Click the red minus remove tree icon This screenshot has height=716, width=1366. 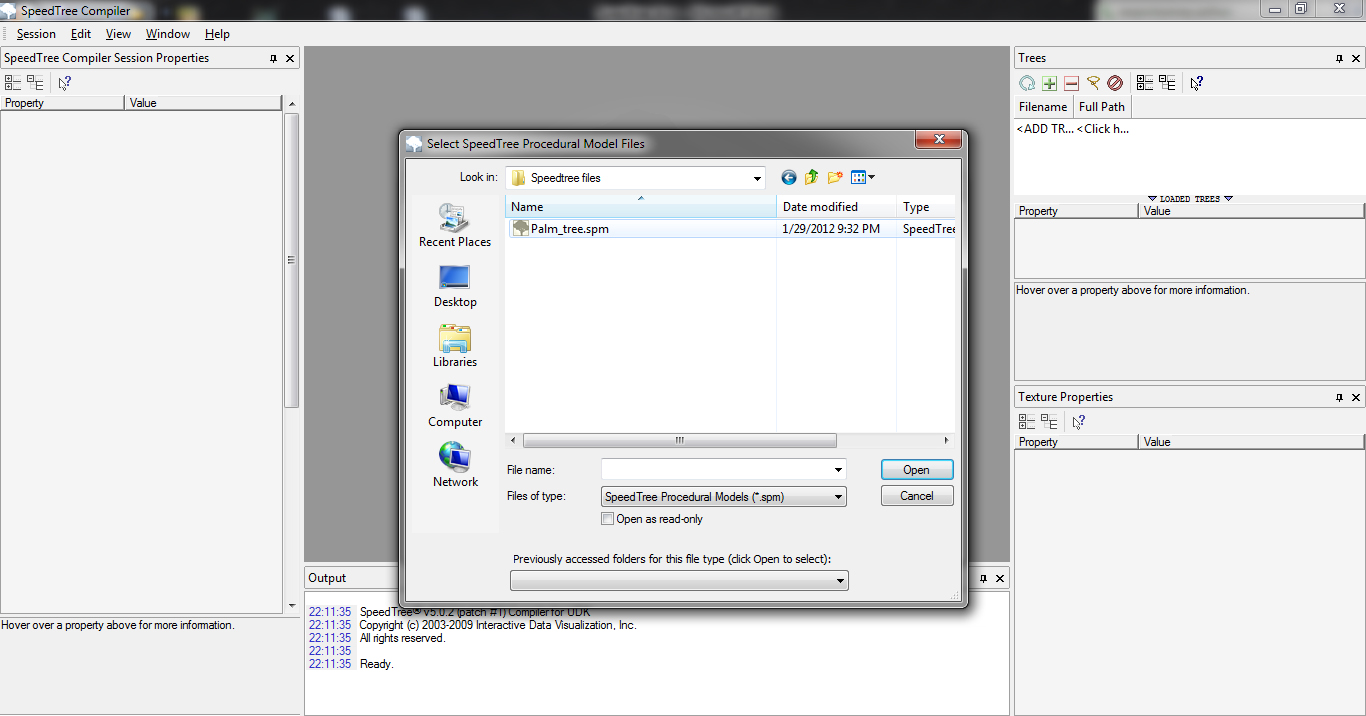1071,84
